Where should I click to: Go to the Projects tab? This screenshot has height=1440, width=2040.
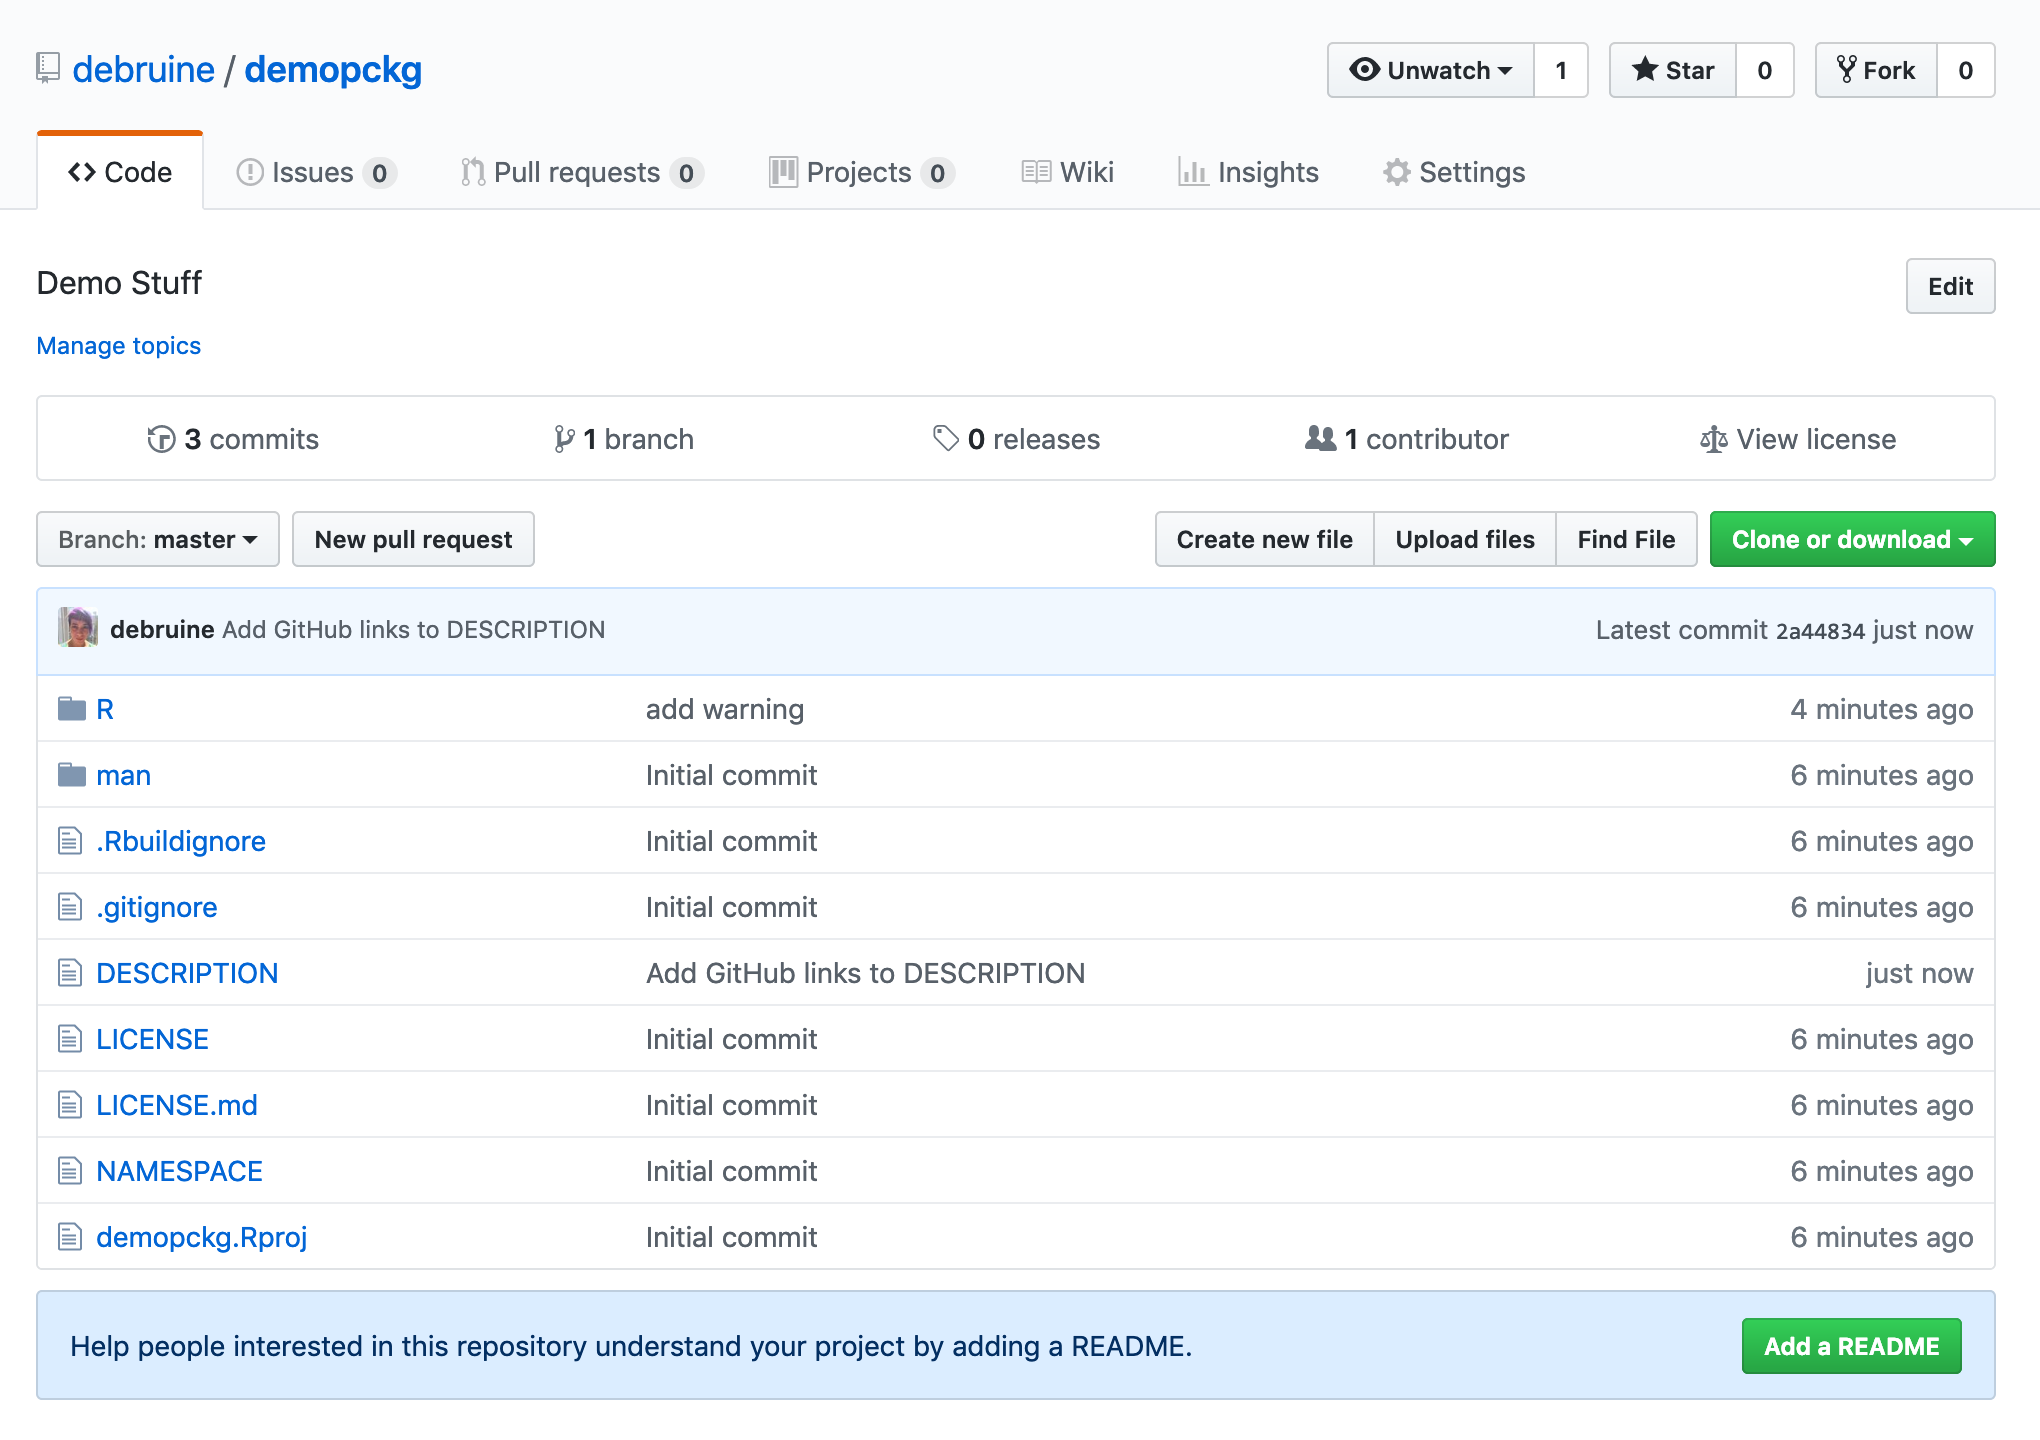[861, 173]
